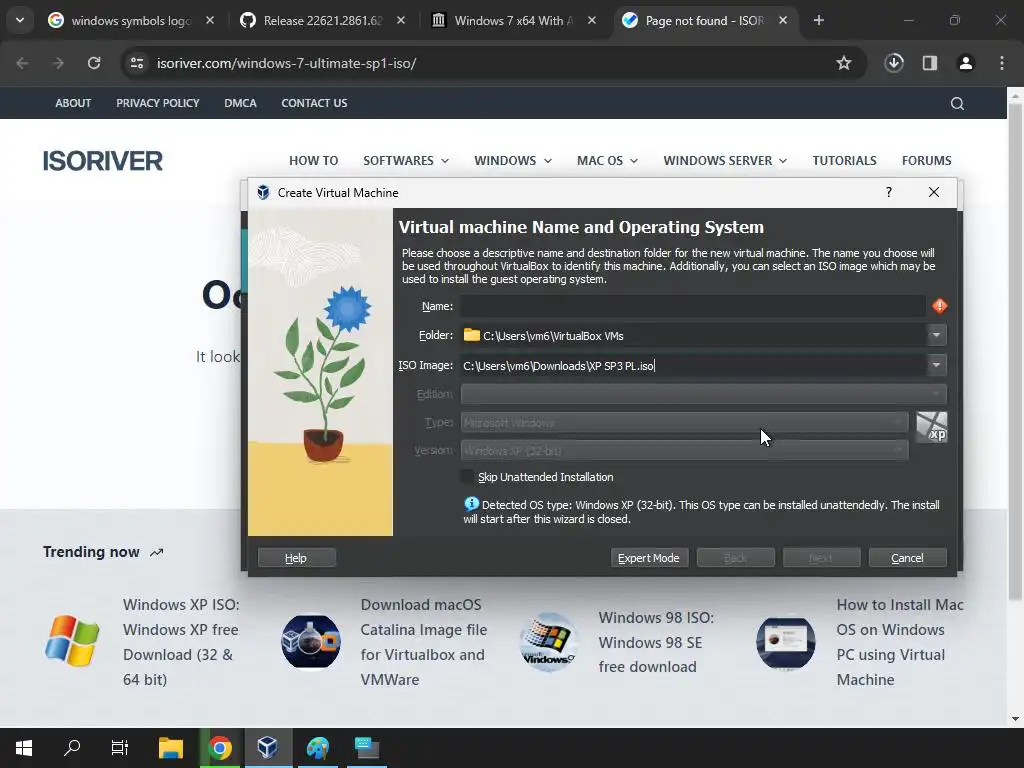1024x768 pixels.
Task: Click the Windows XP logo thumbnail
Action: 72,641
